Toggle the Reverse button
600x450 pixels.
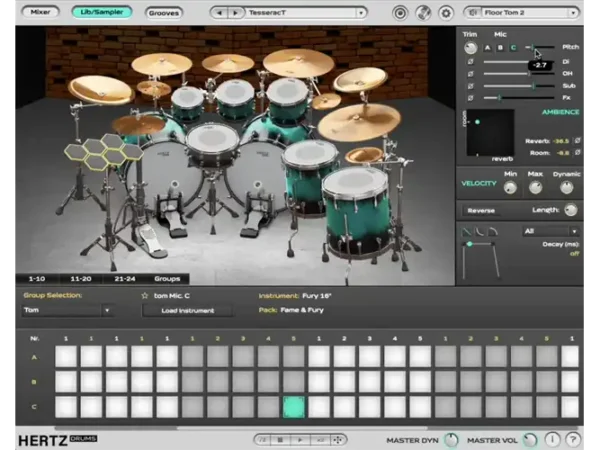(x=481, y=210)
